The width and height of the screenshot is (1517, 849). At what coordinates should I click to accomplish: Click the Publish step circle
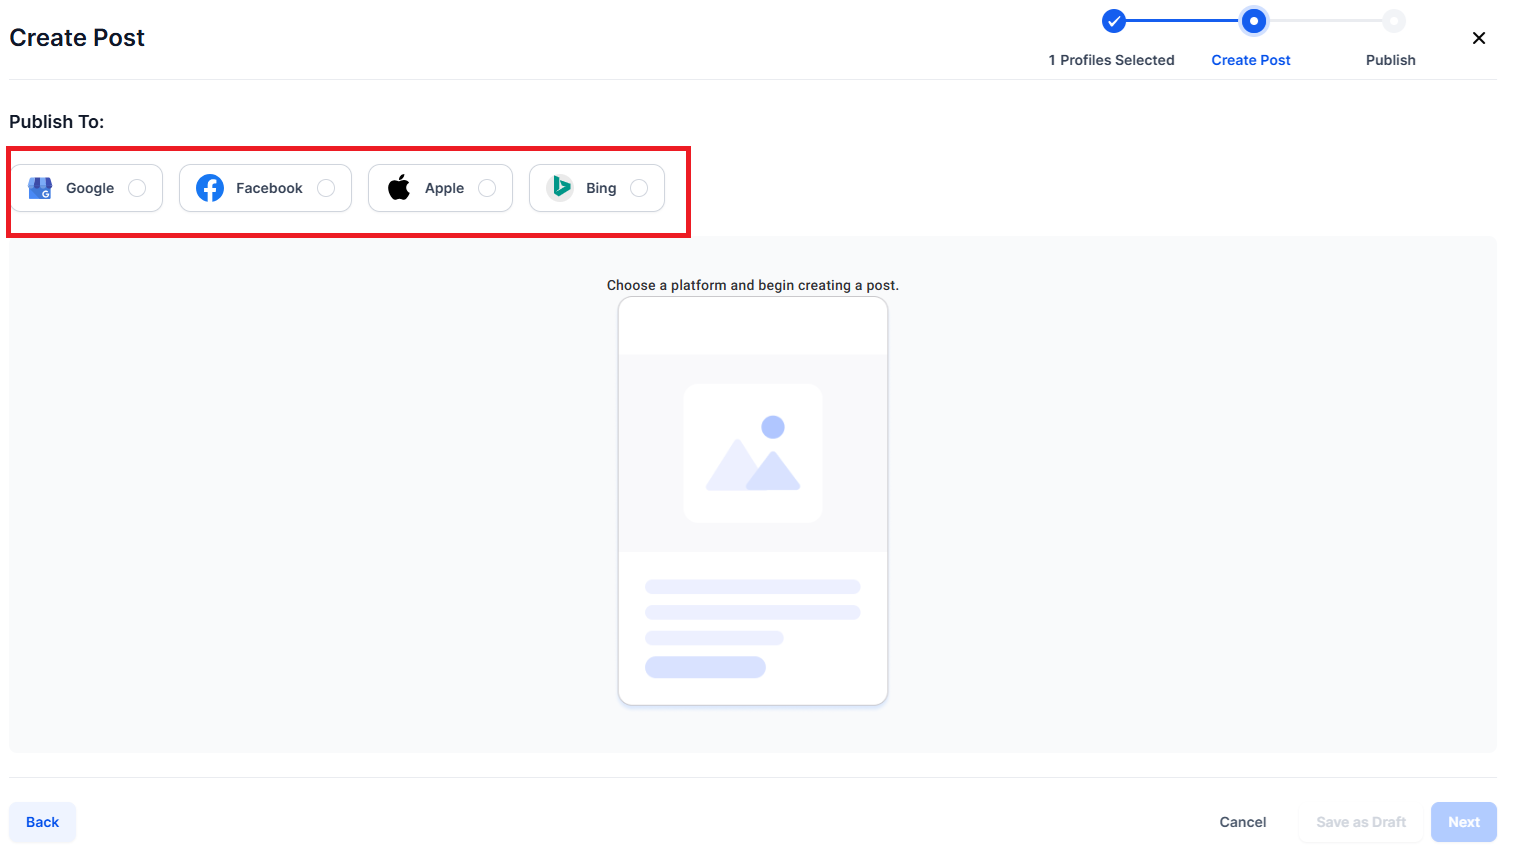coord(1393,21)
